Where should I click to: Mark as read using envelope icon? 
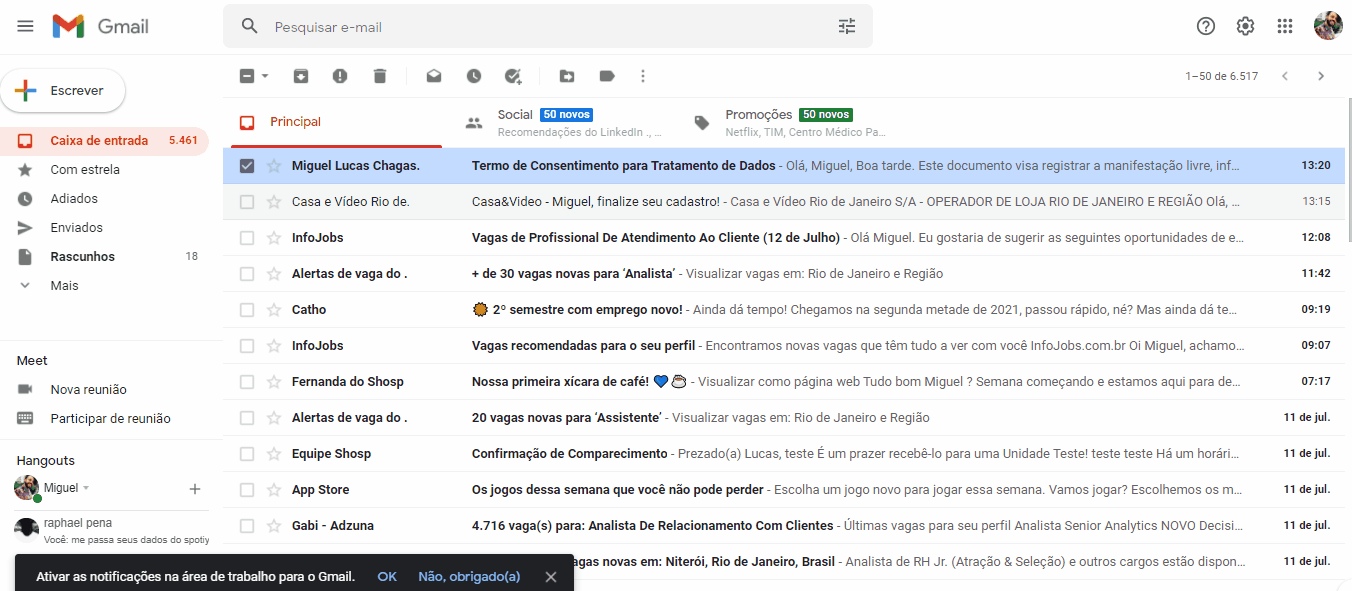click(434, 76)
